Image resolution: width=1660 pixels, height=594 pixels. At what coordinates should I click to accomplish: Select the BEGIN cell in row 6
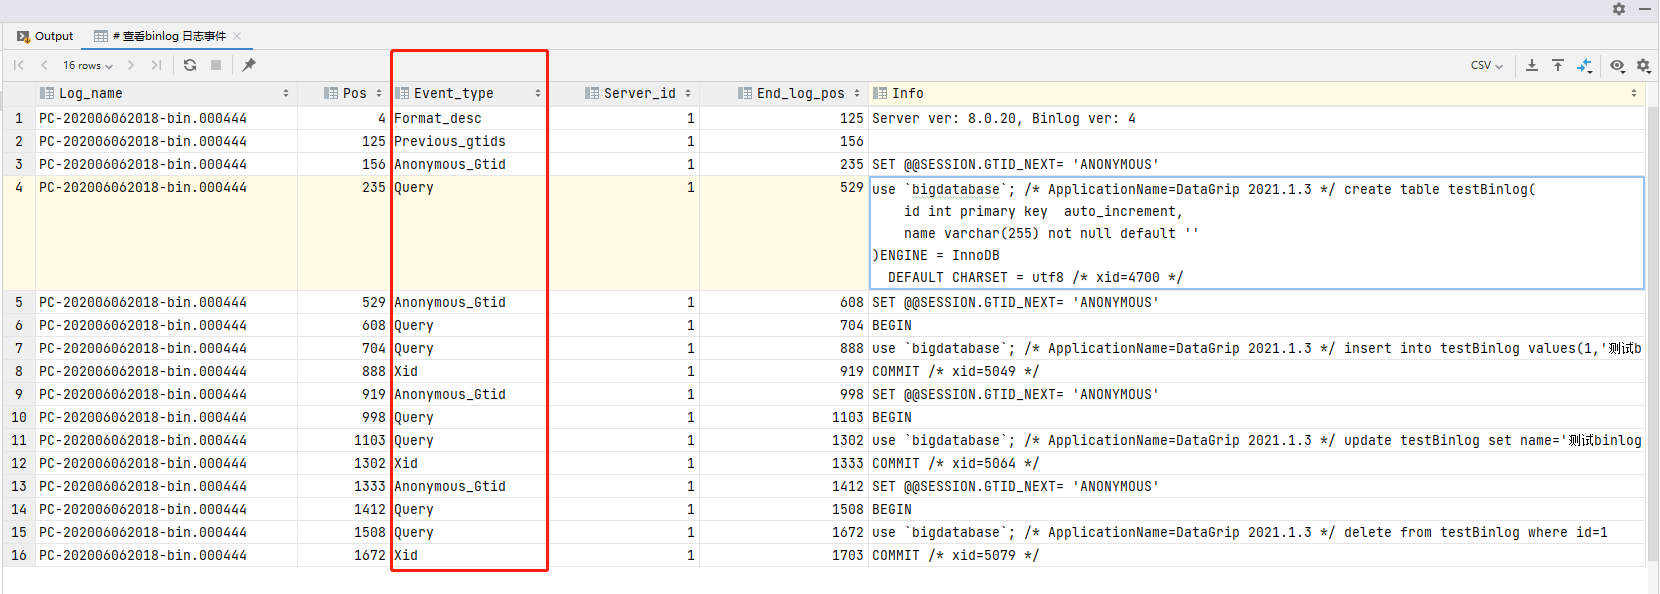pos(1256,325)
